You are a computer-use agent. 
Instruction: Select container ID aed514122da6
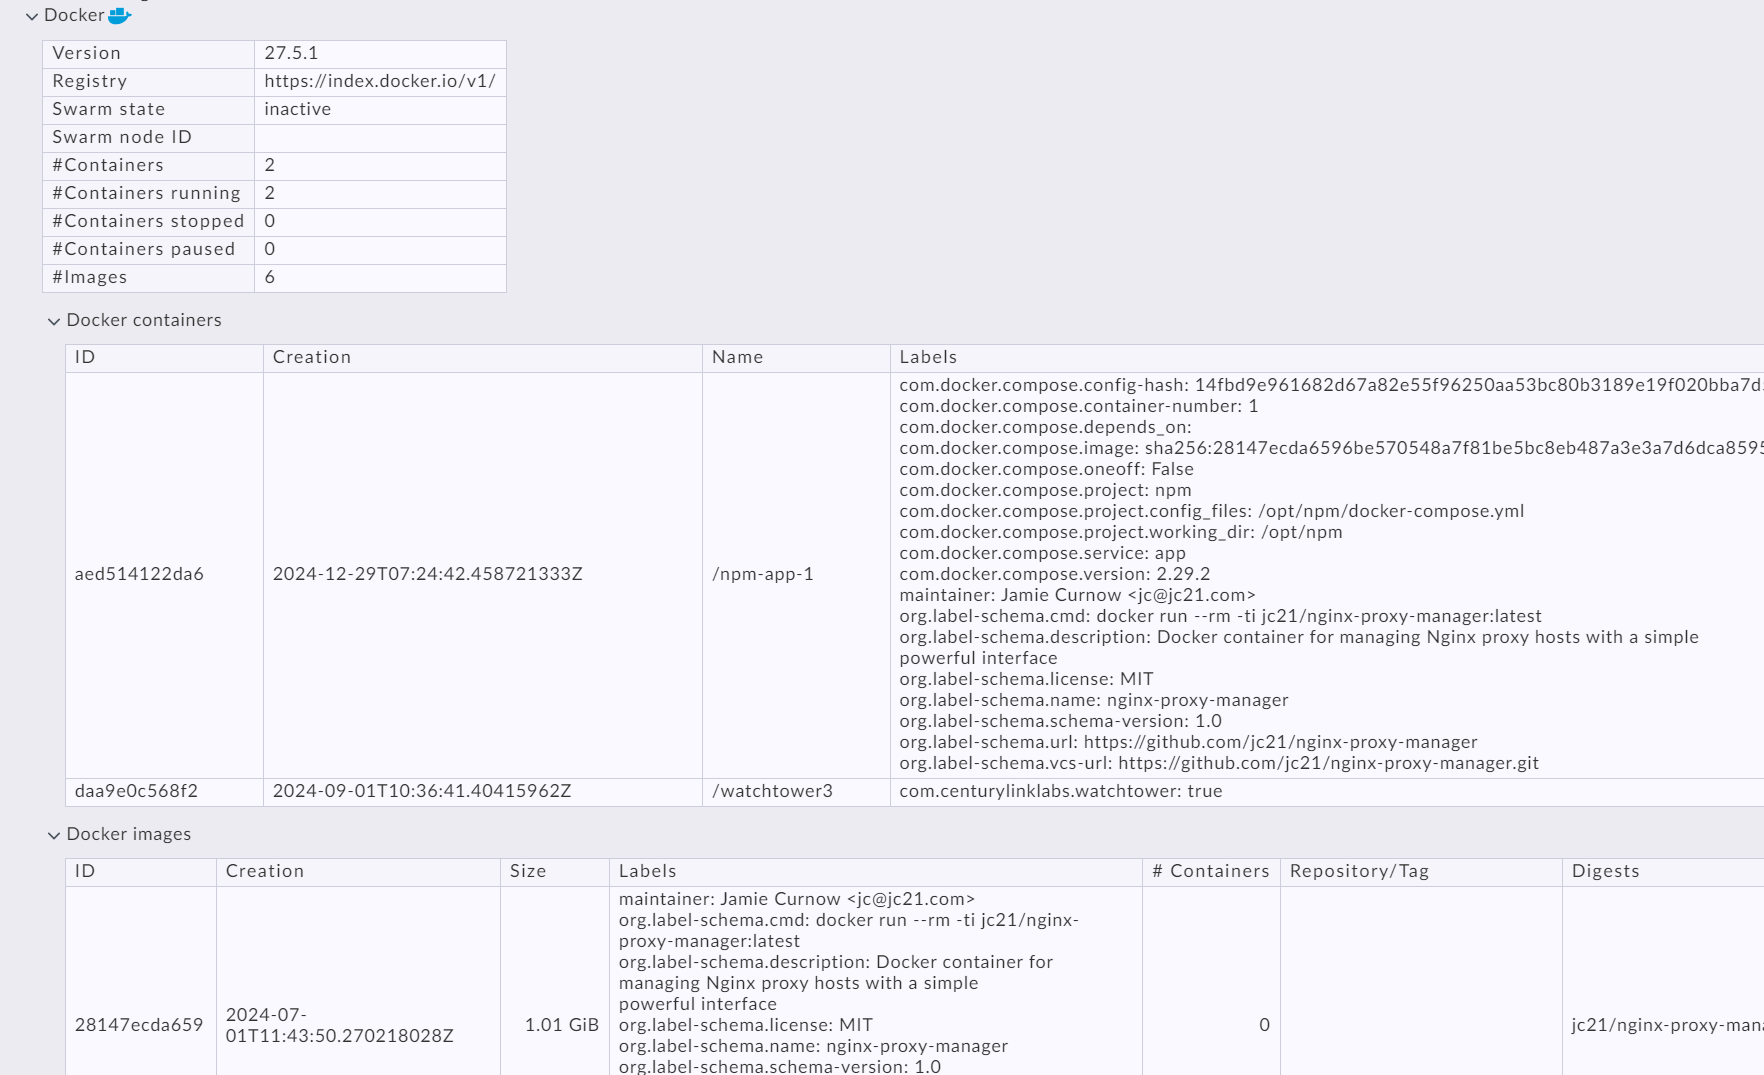point(140,574)
